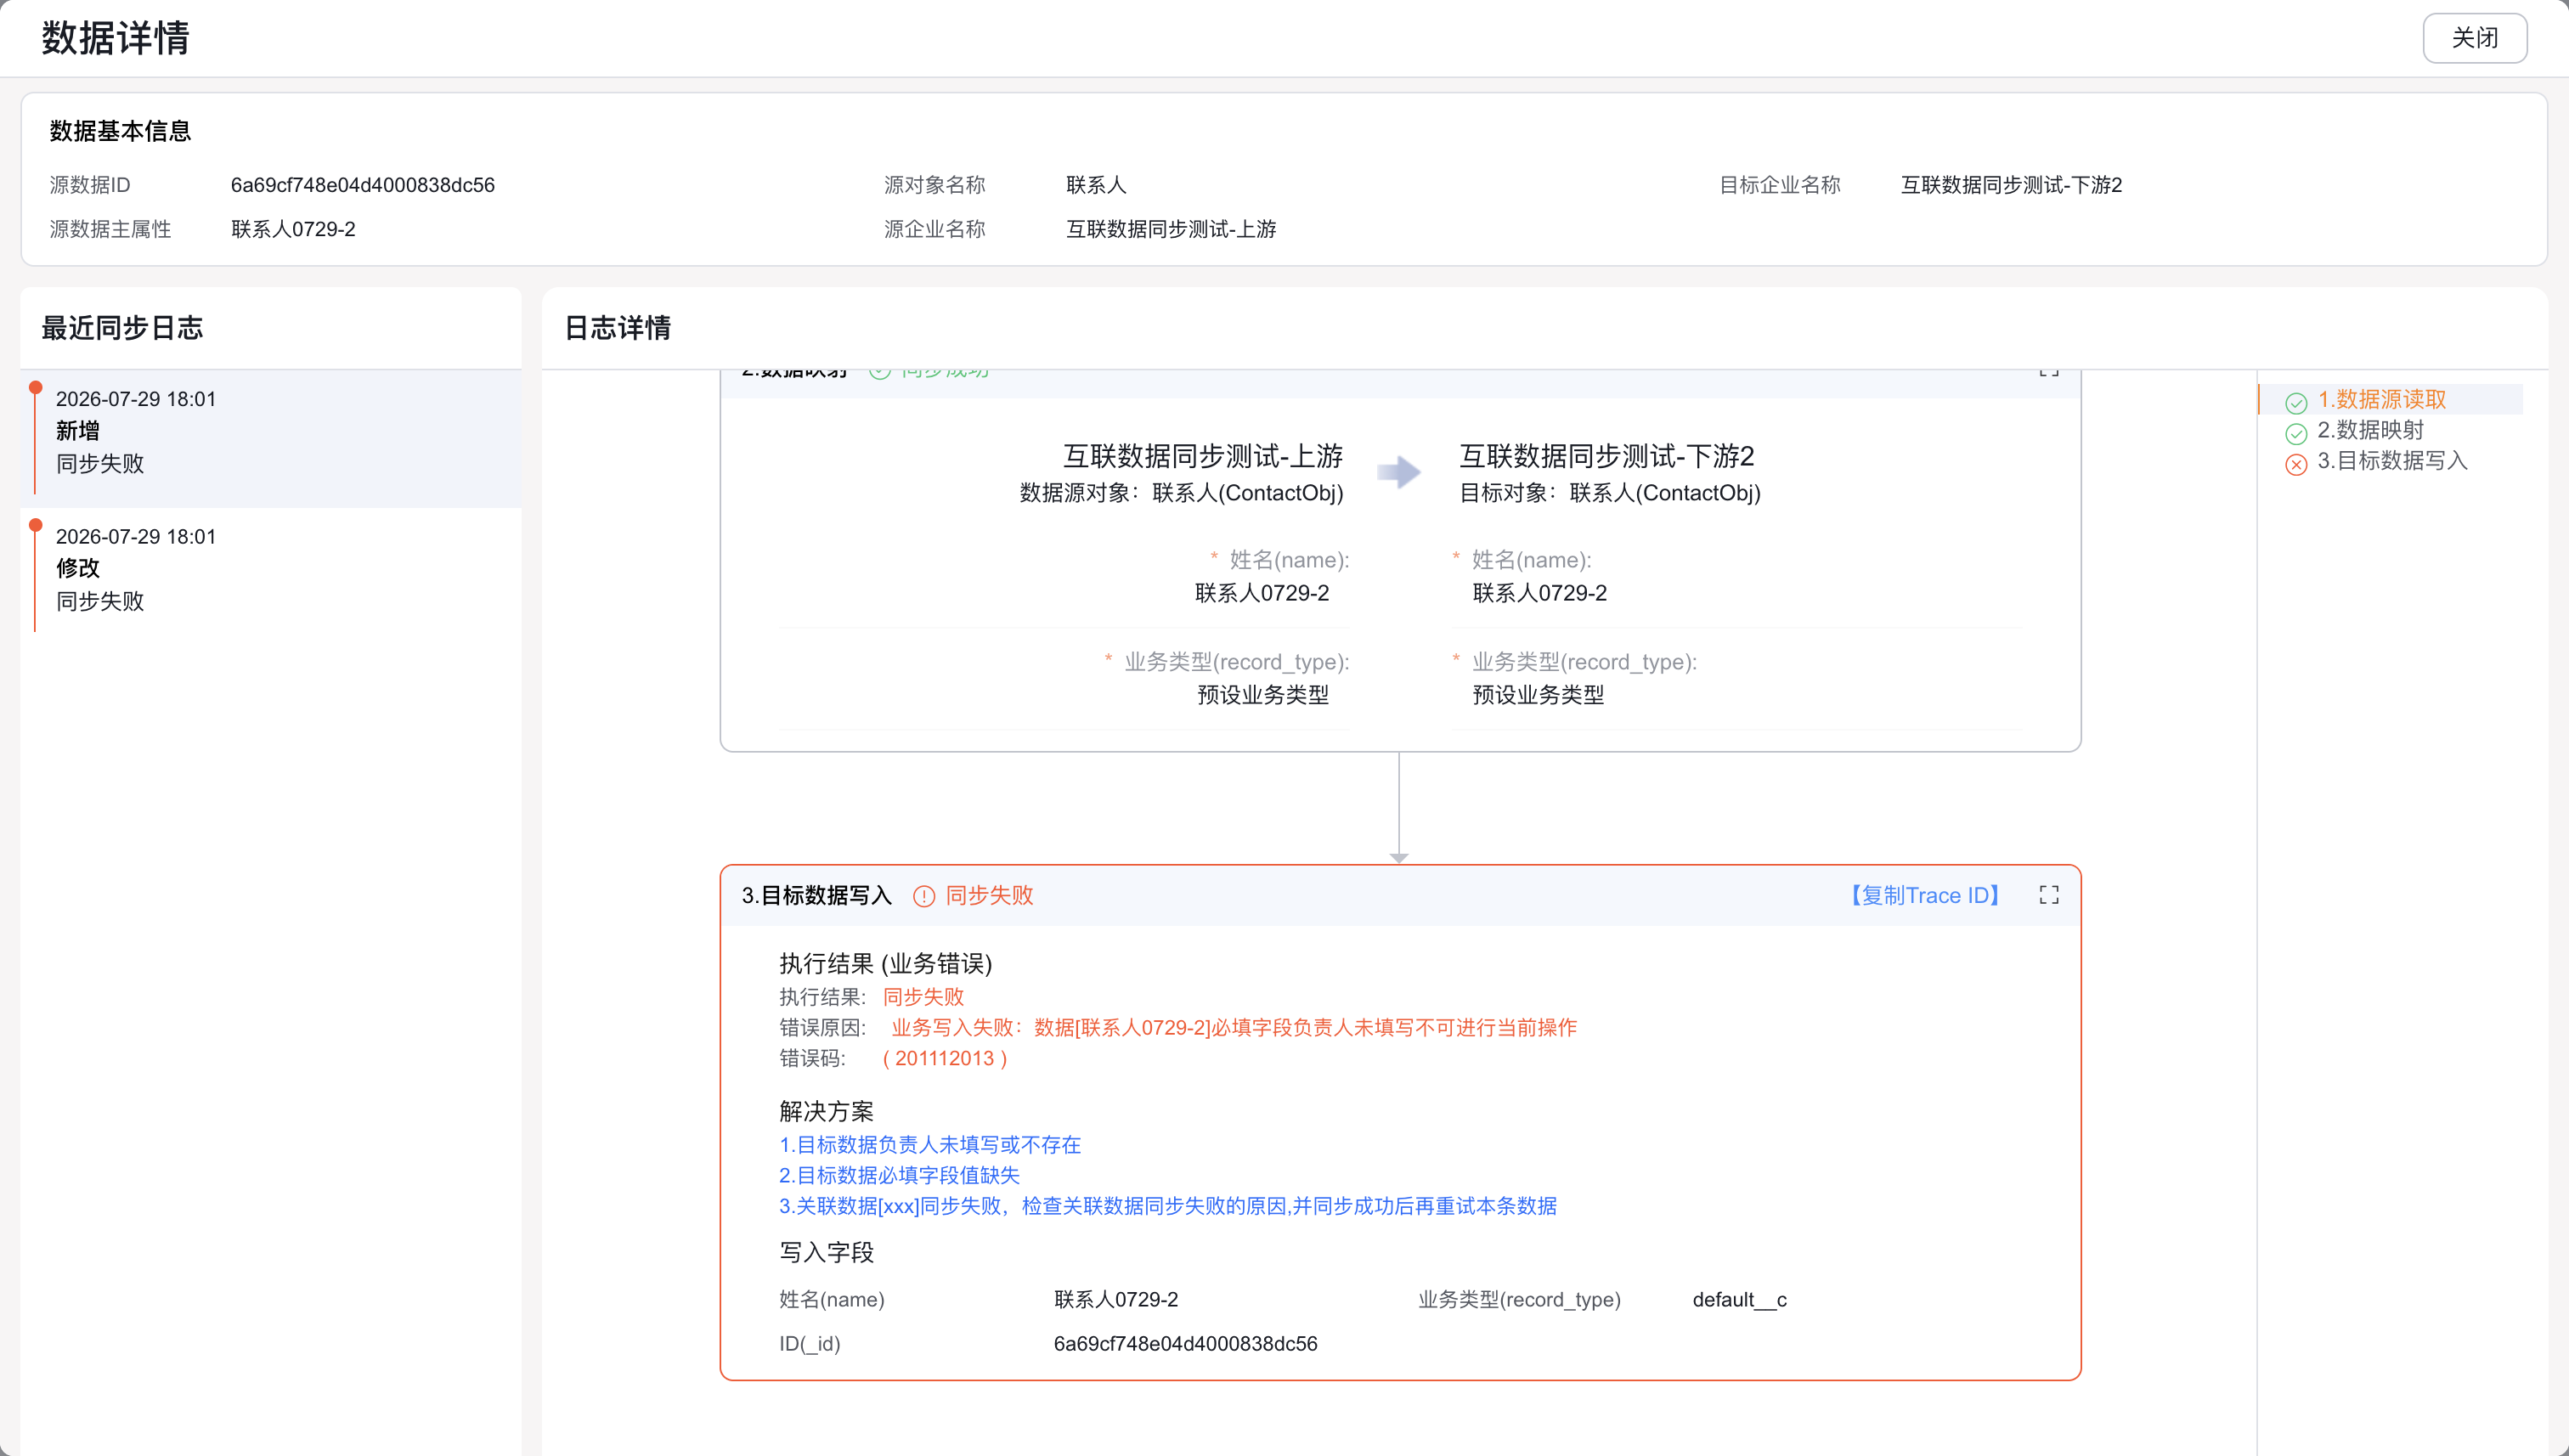Image resolution: width=2569 pixels, height=1456 pixels.
Task: Click 目标对象: 联系人(ContactObj) text
Action: [1610, 492]
